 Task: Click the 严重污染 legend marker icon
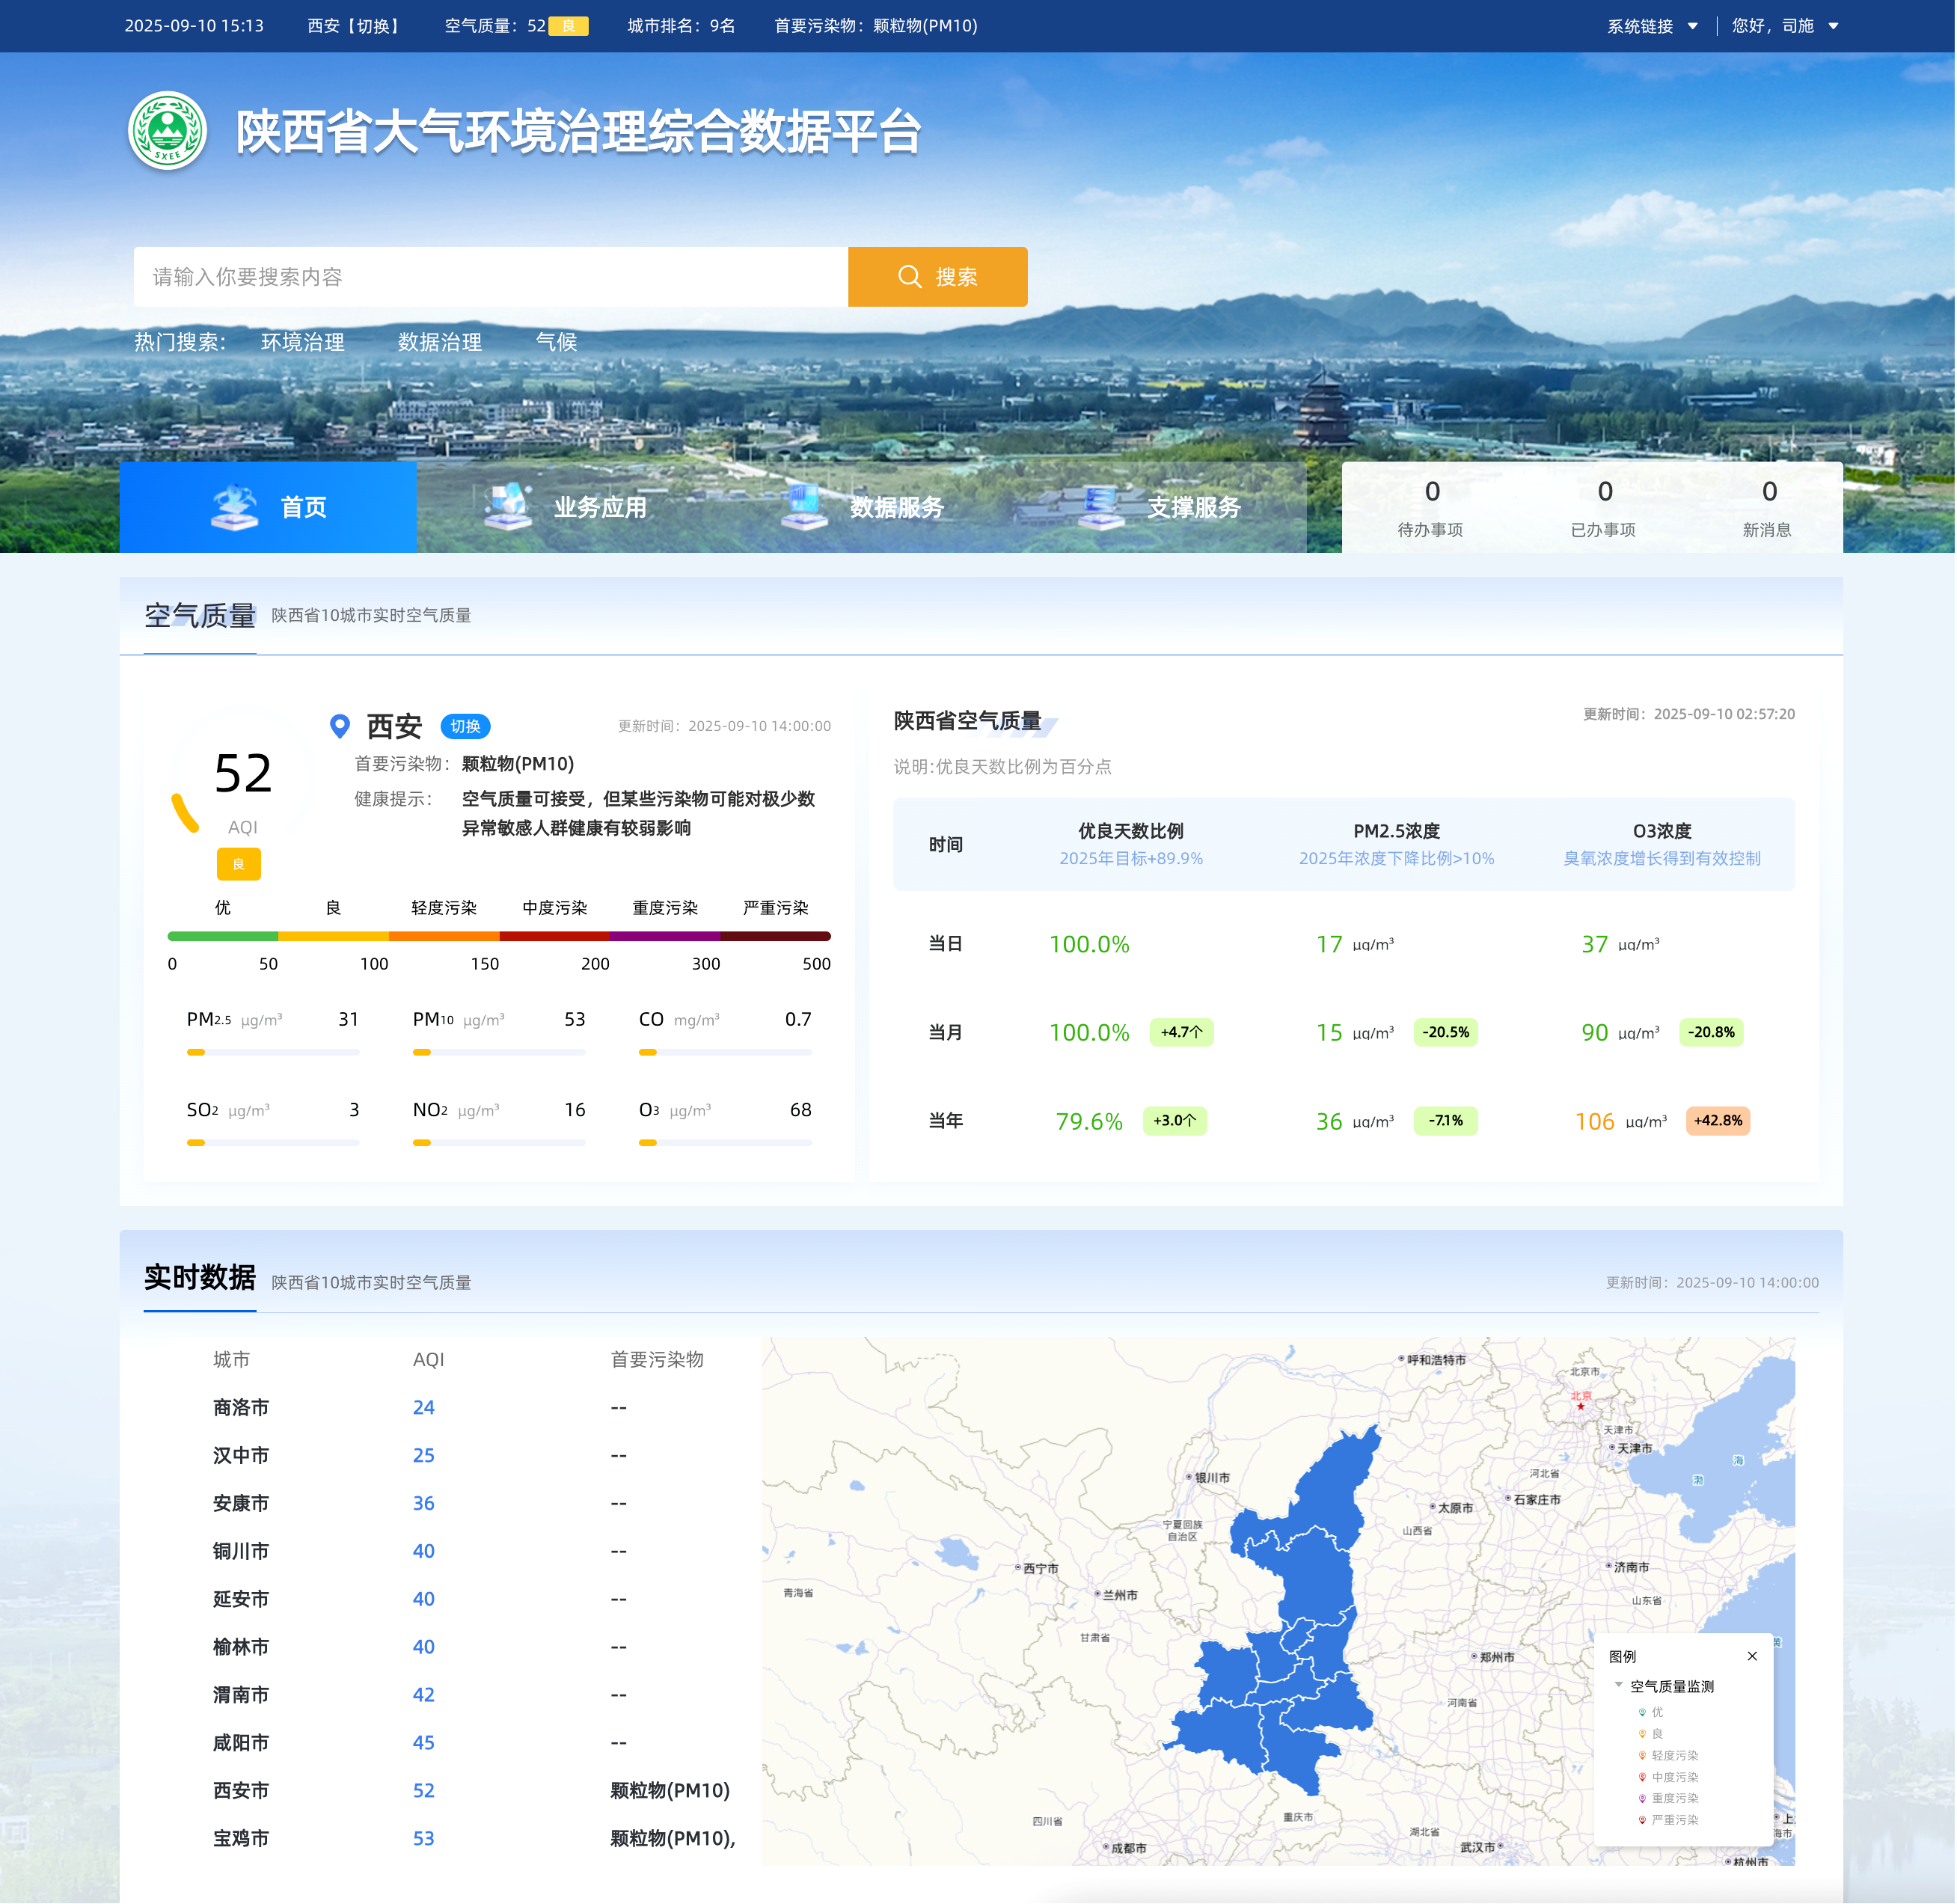[1642, 1820]
